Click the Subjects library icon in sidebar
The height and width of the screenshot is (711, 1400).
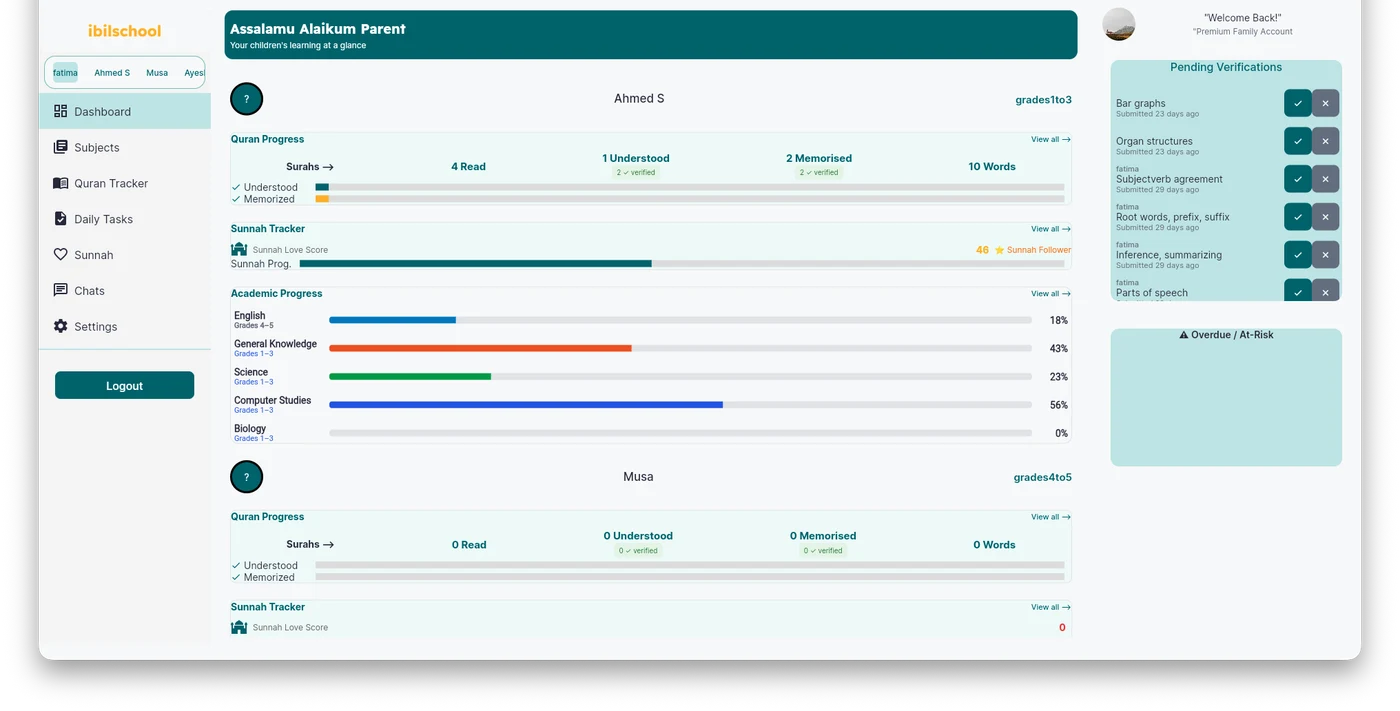[61, 147]
